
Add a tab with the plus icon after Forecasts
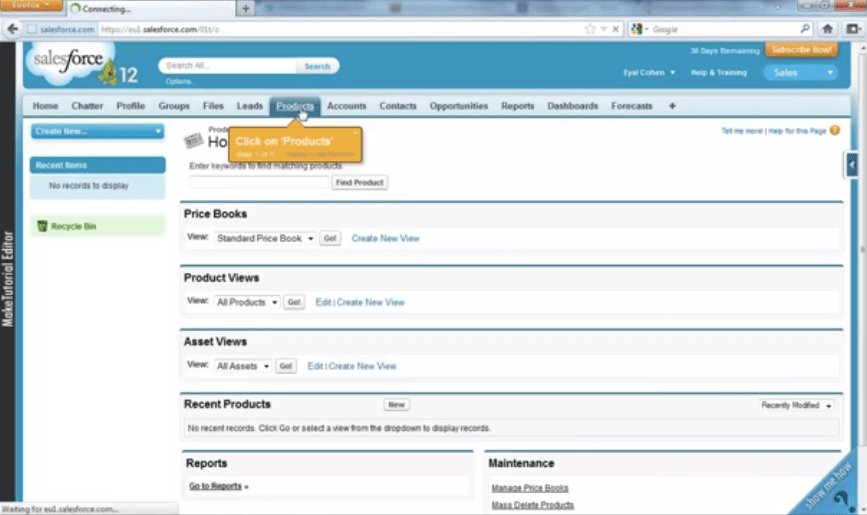[x=672, y=106]
